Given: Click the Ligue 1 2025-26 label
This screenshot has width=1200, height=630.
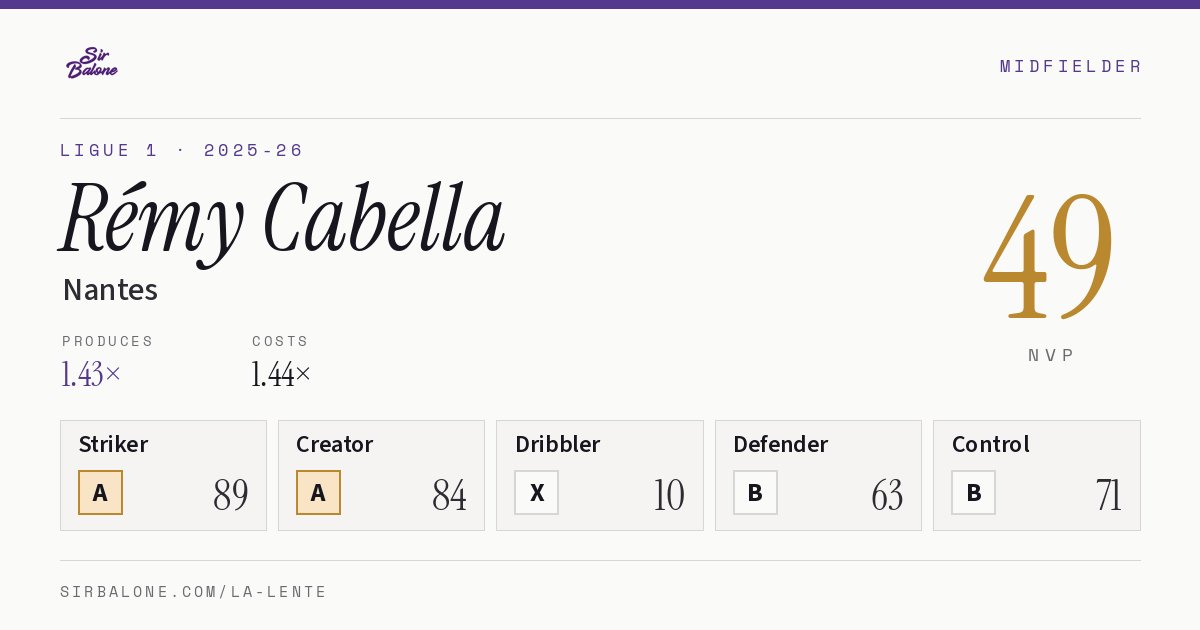Looking at the screenshot, I should (x=181, y=150).
